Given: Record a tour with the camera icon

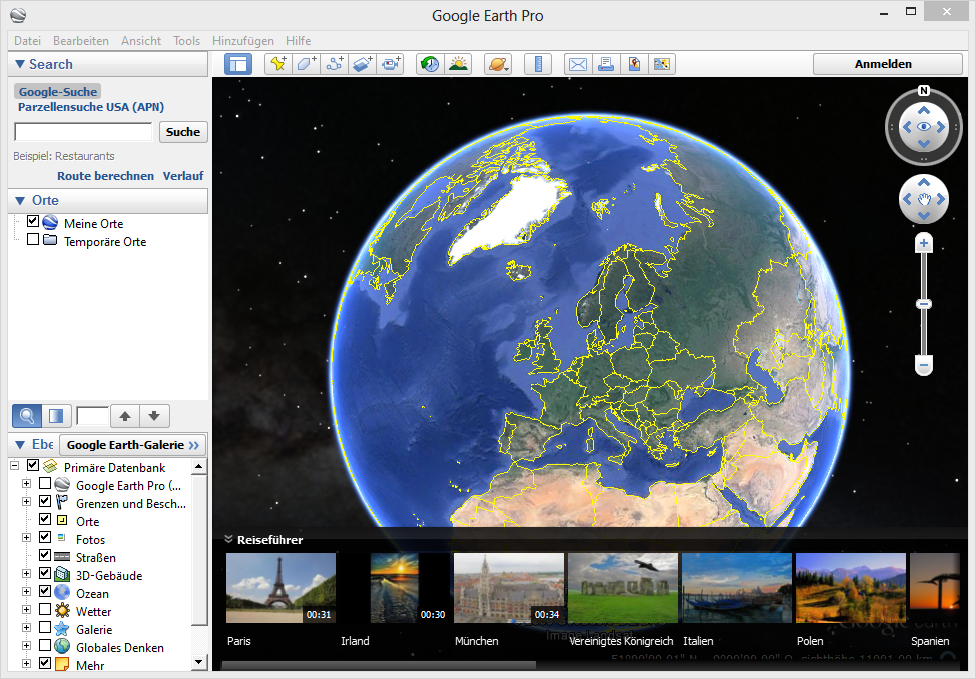Looking at the screenshot, I should click(x=391, y=64).
